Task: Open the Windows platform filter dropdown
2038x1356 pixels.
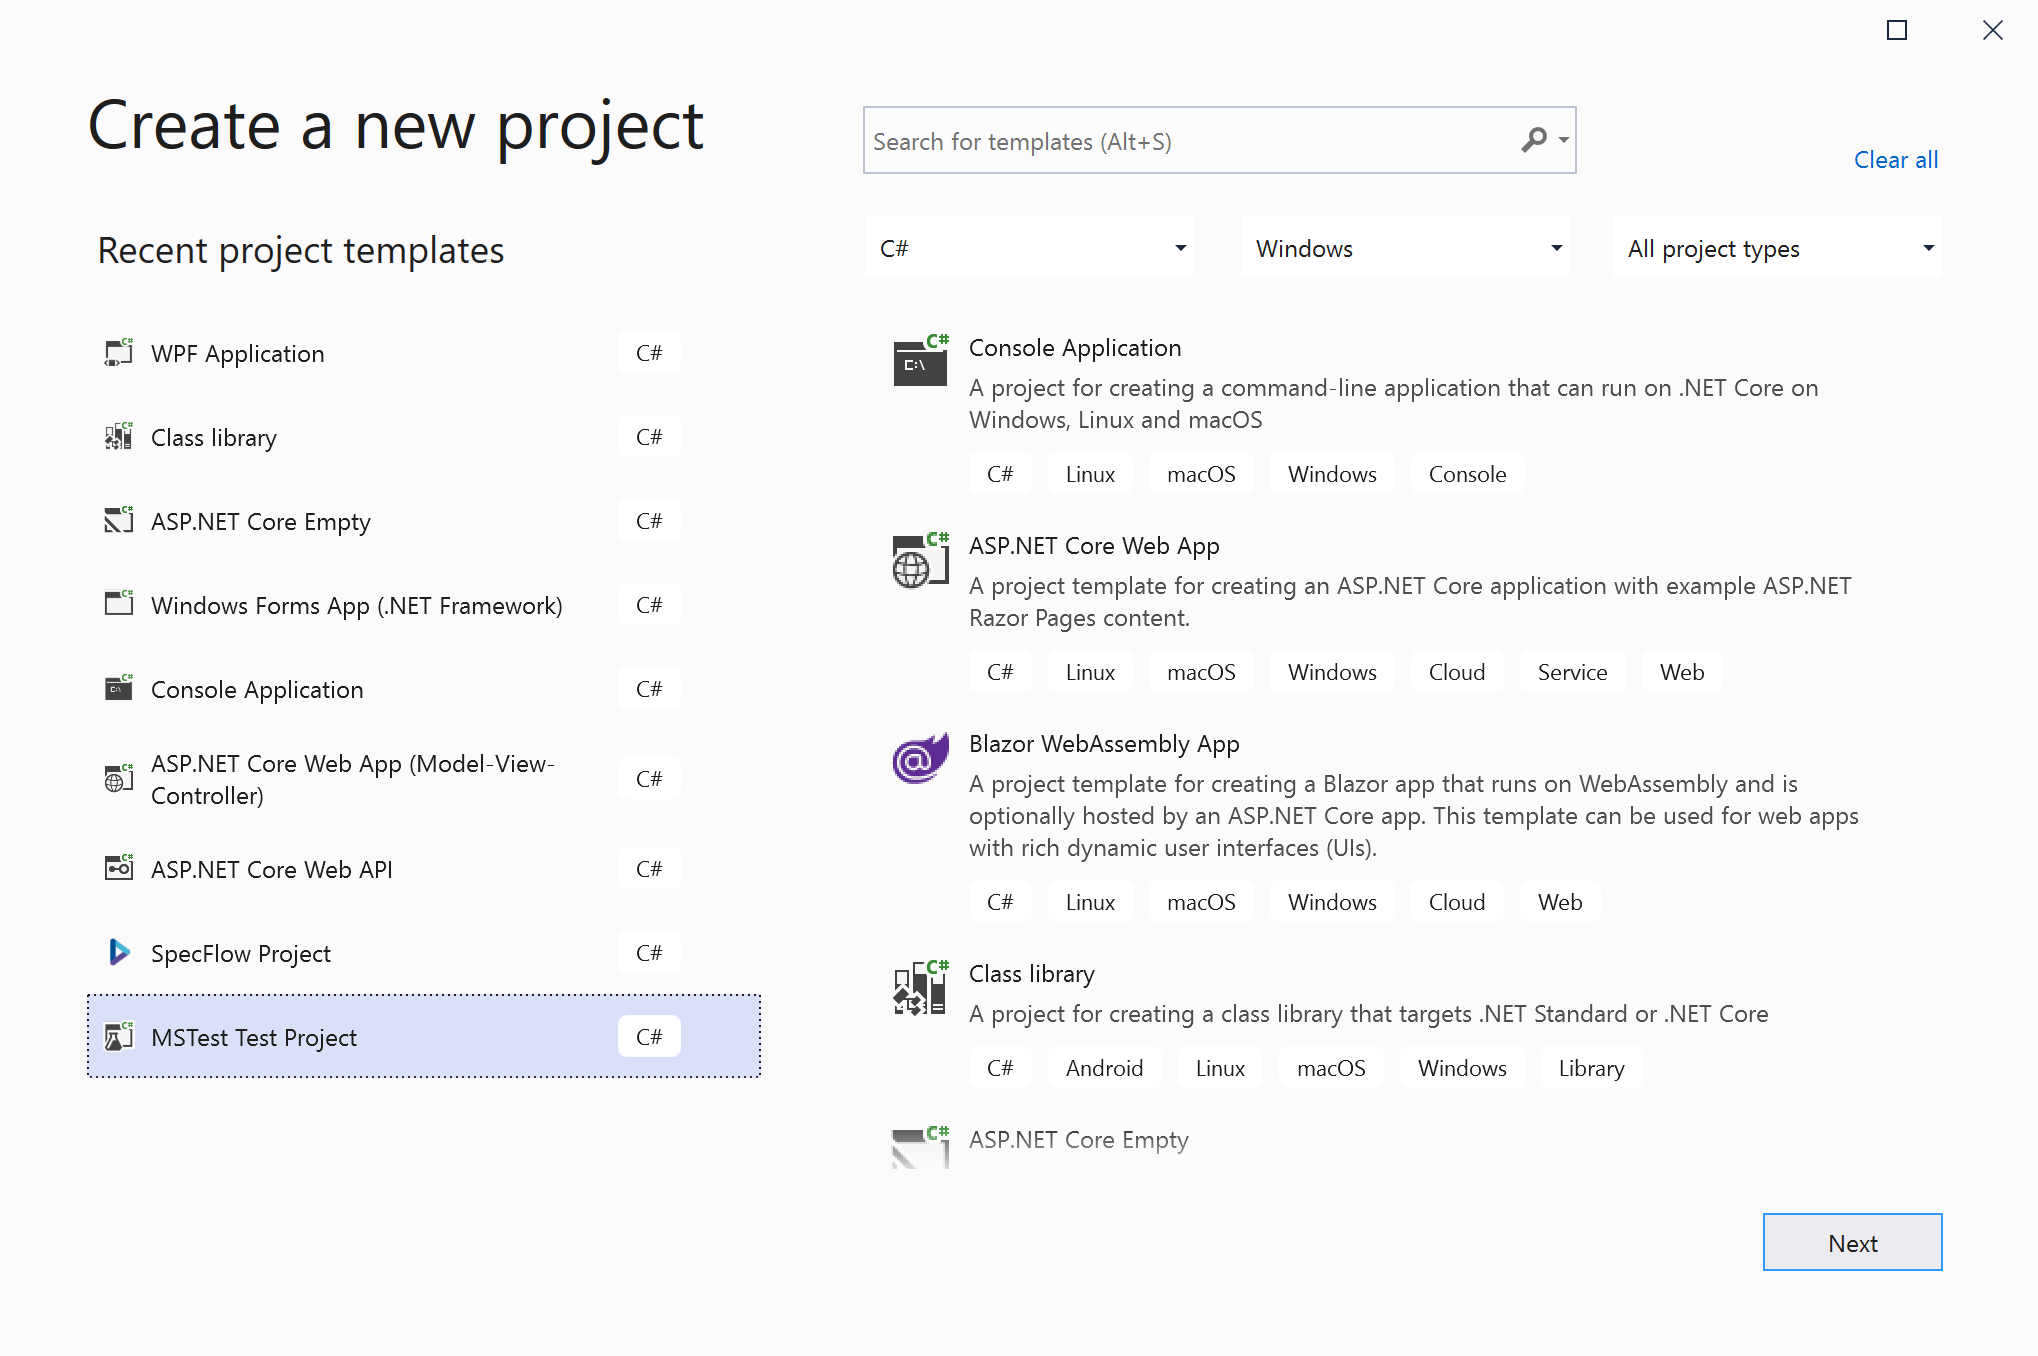Action: click(1404, 248)
